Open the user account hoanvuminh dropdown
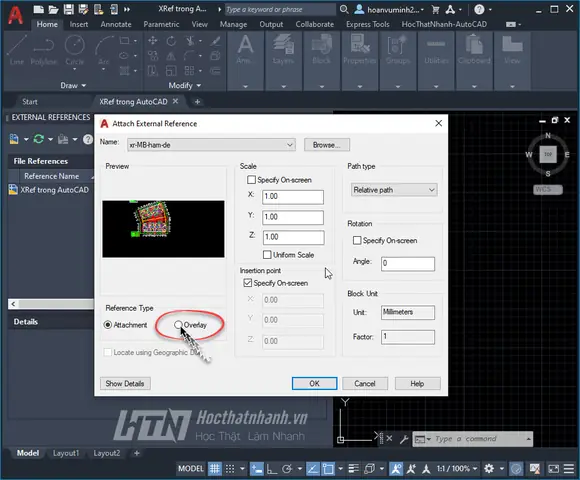580x480 pixels. coord(390,9)
